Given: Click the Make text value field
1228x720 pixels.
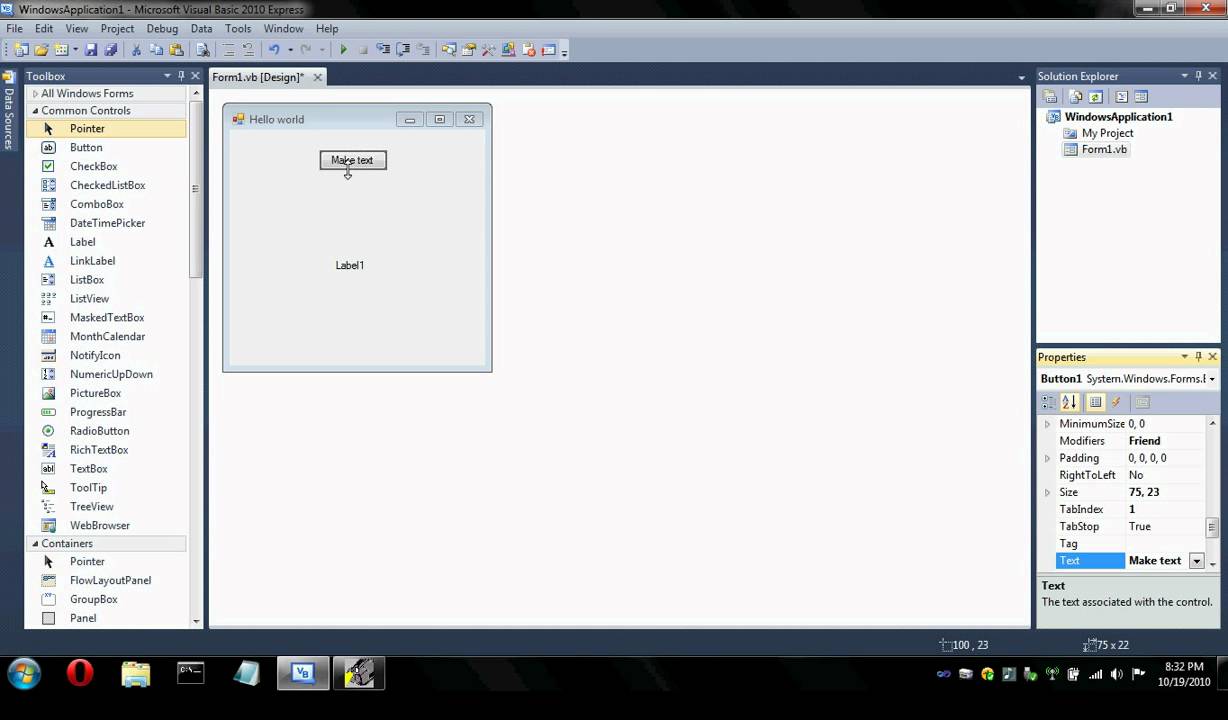Looking at the screenshot, I should coord(1156,561).
